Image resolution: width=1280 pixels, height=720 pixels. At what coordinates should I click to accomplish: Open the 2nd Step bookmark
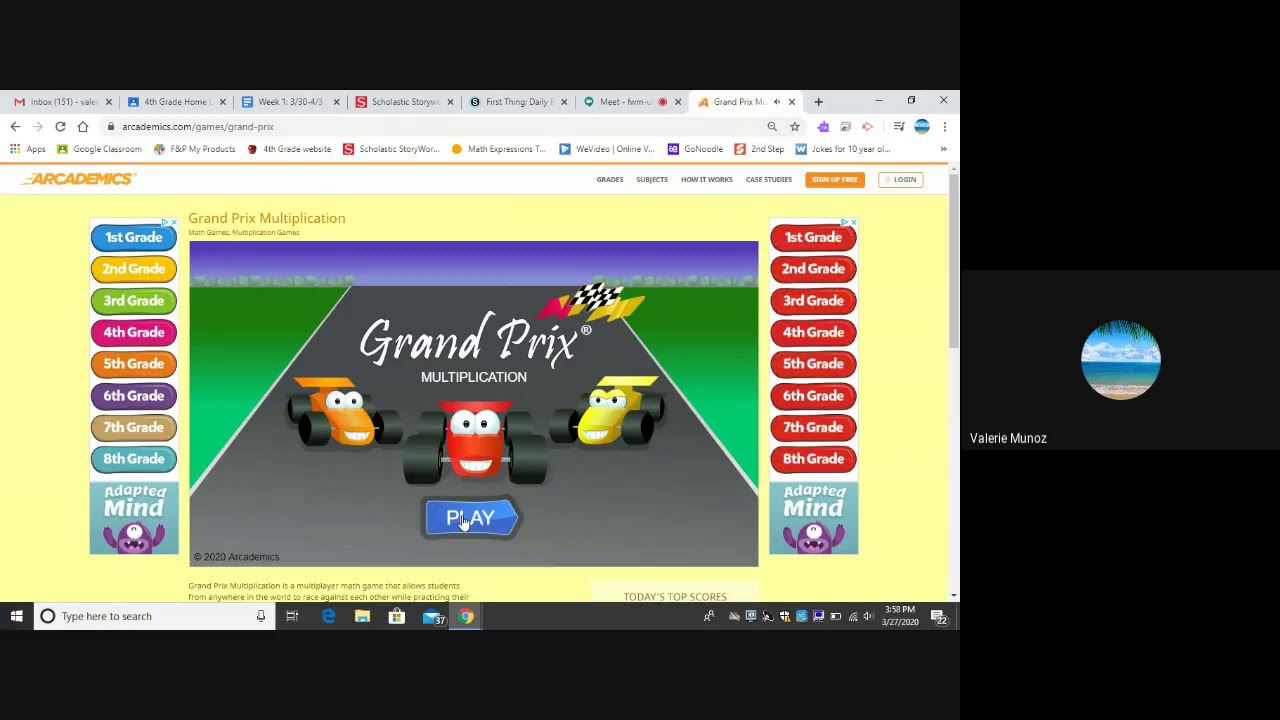759,149
